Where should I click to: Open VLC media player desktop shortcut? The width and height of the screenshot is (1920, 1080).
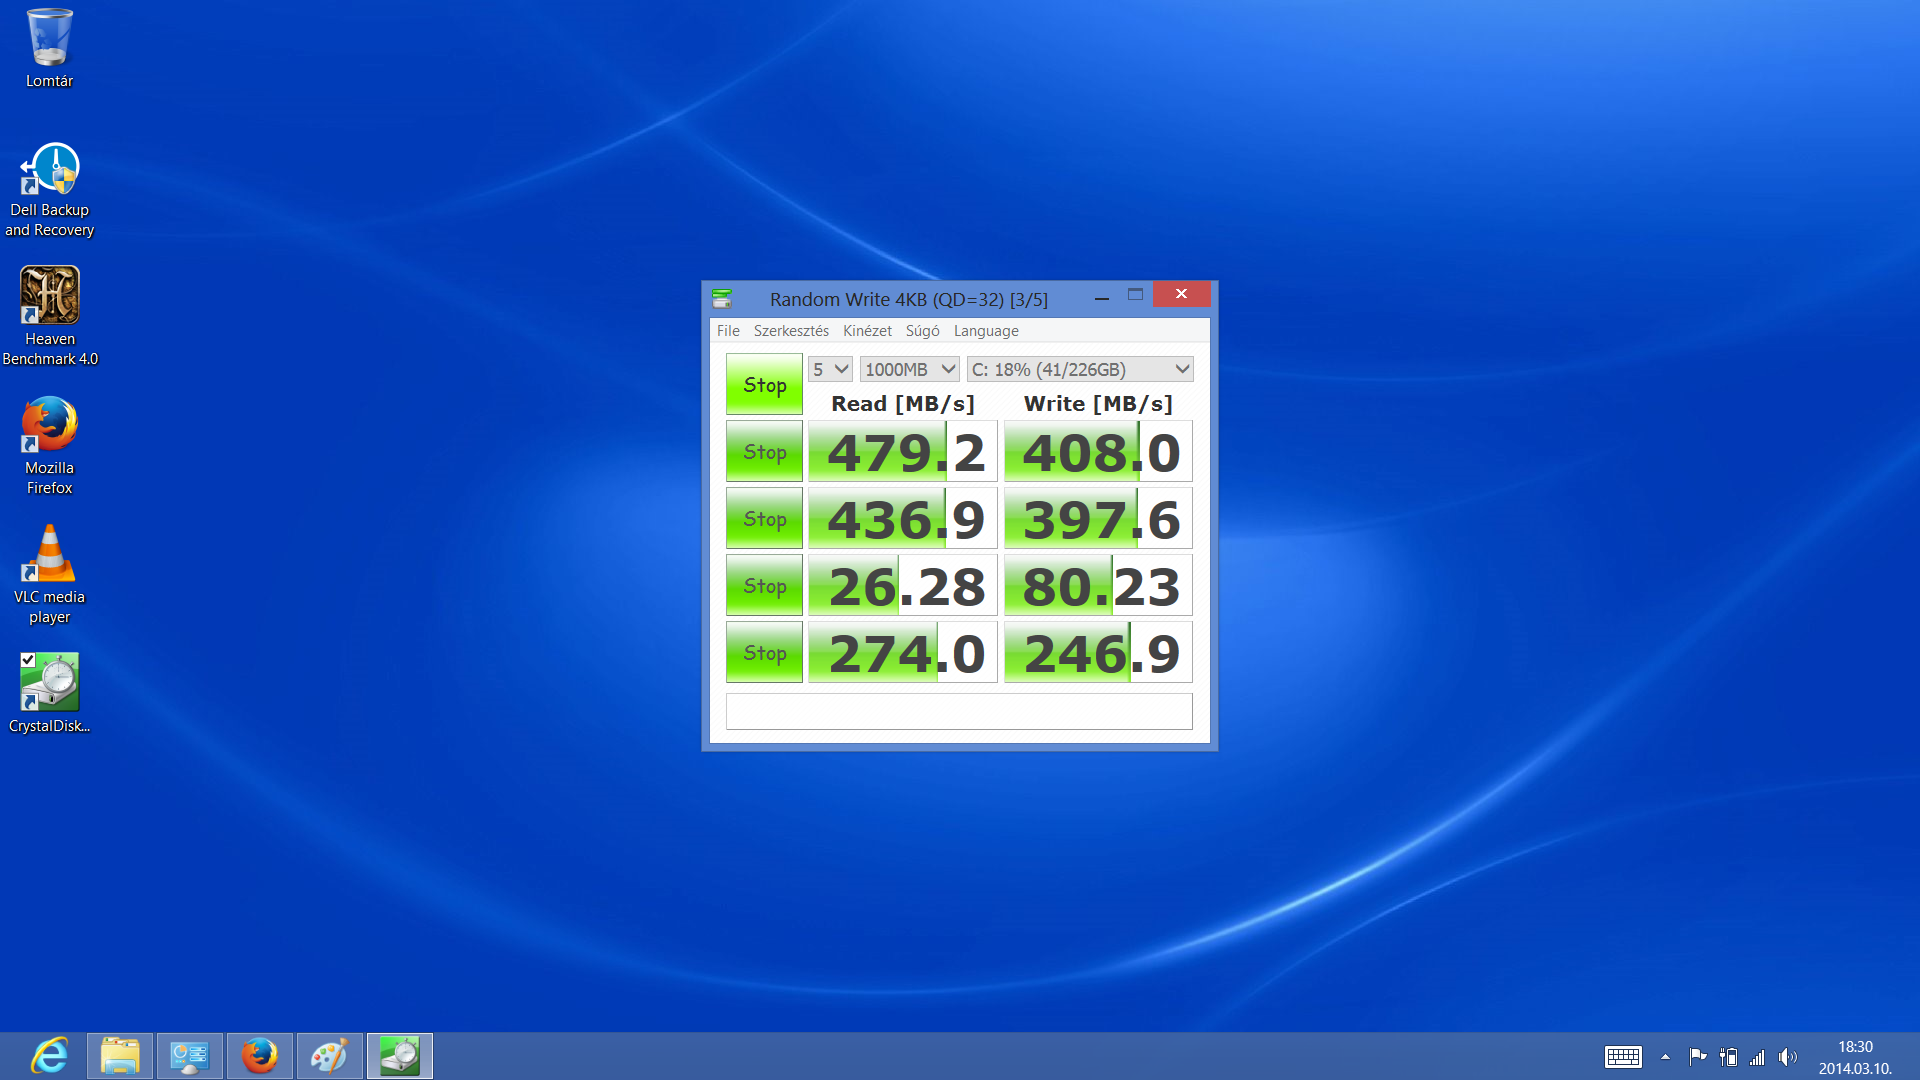[x=49, y=554]
